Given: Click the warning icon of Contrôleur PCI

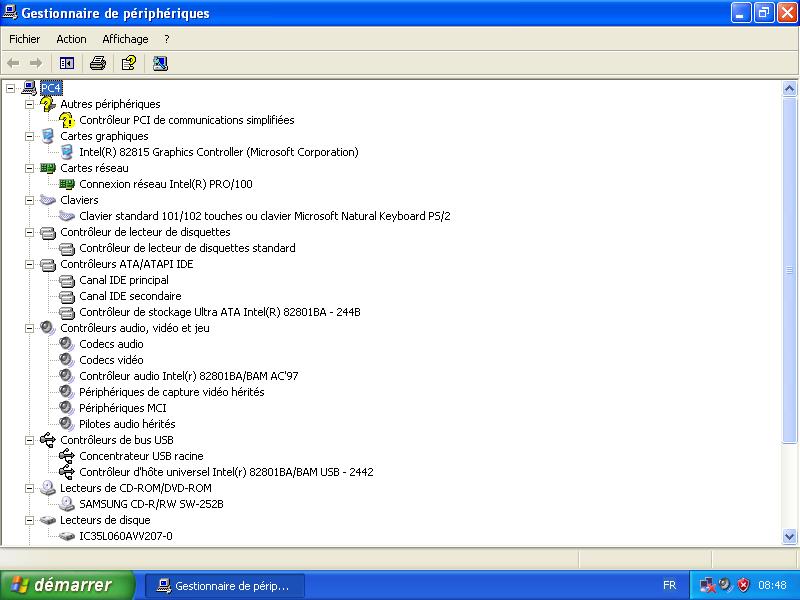Looking at the screenshot, I should click(x=67, y=120).
